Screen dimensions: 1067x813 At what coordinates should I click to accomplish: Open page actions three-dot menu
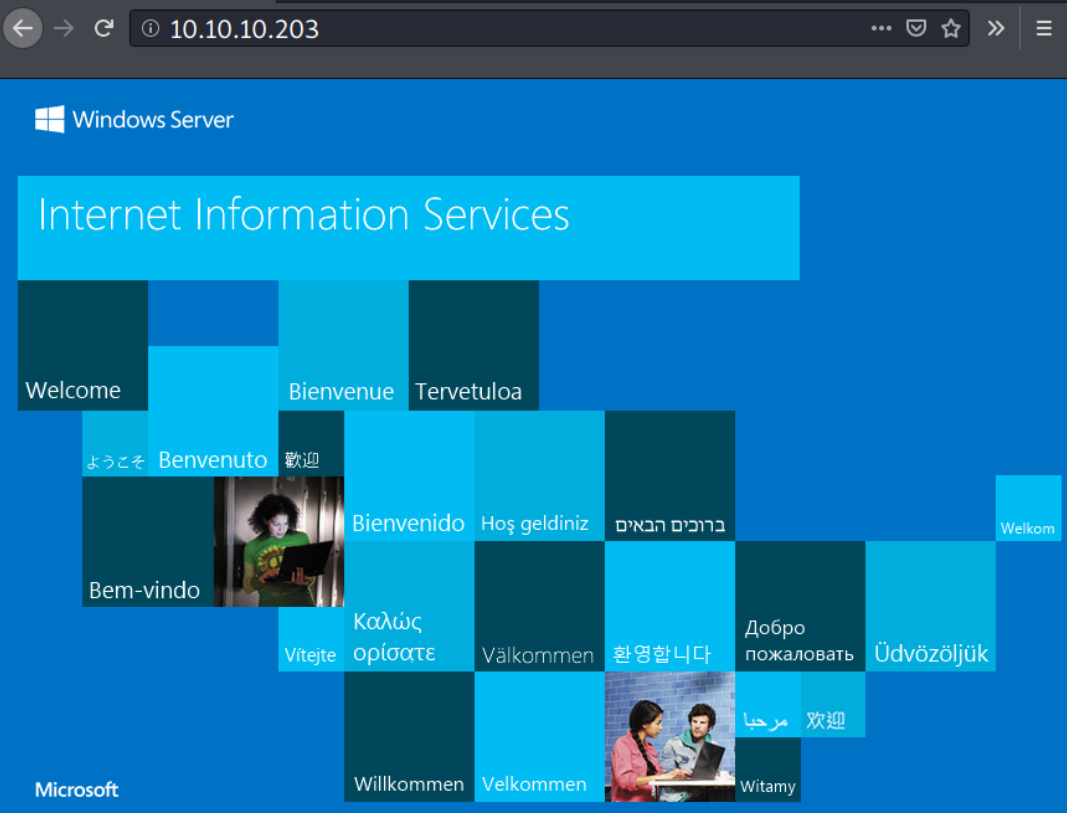coord(881,29)
